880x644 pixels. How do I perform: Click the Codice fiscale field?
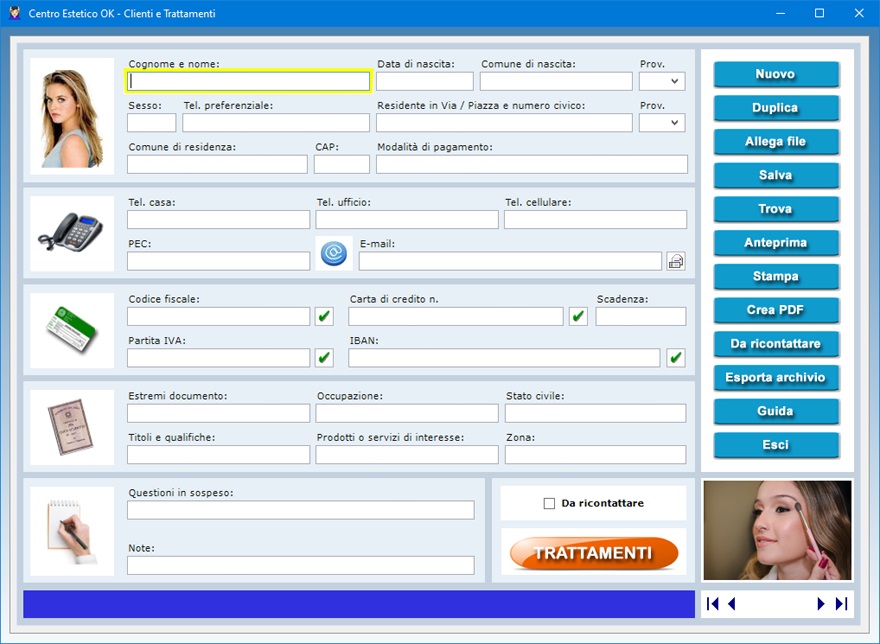pos(218,316)
